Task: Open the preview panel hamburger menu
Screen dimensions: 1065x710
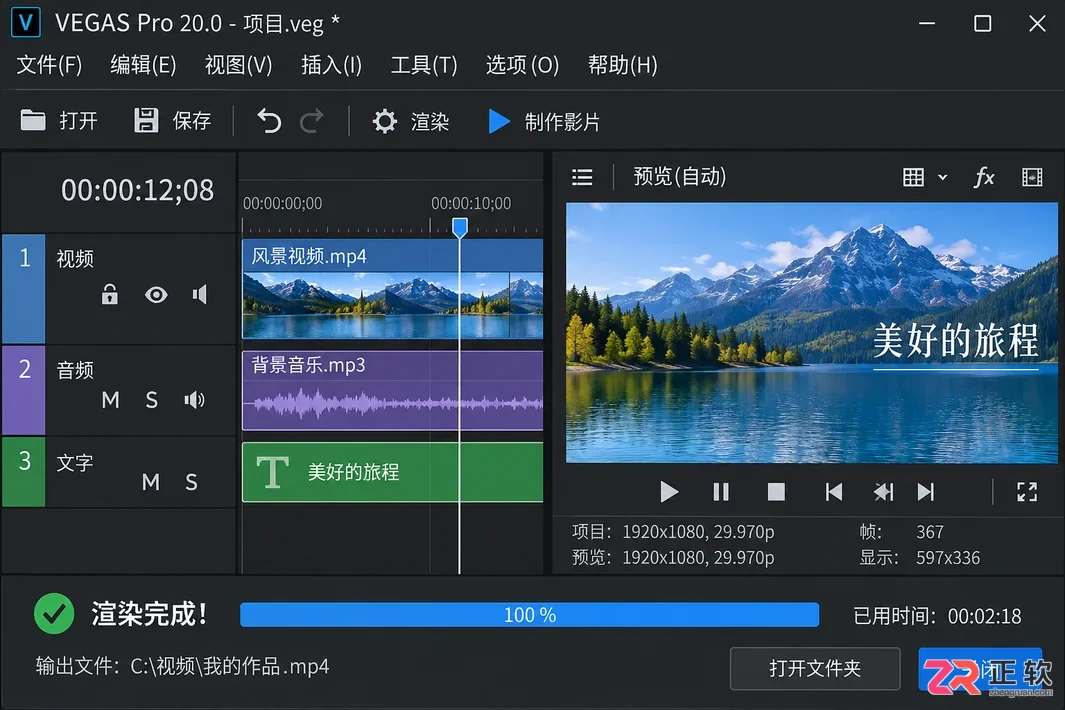Action: 582,177
